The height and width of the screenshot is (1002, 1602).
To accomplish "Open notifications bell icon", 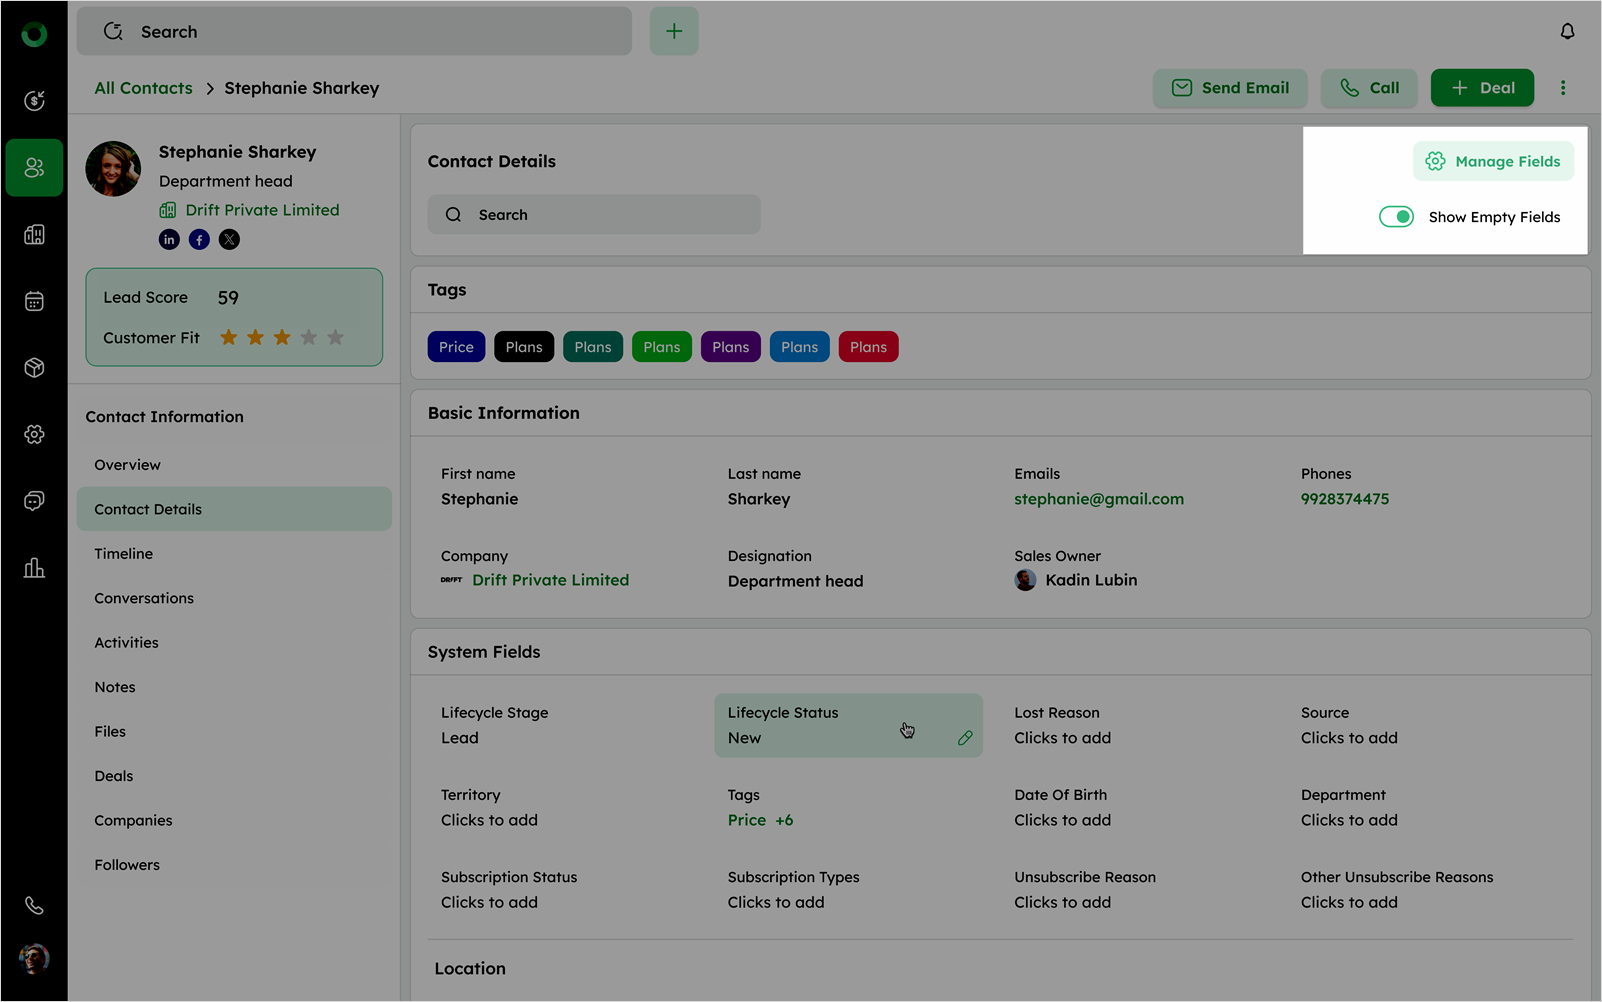I will [1567, 32].
